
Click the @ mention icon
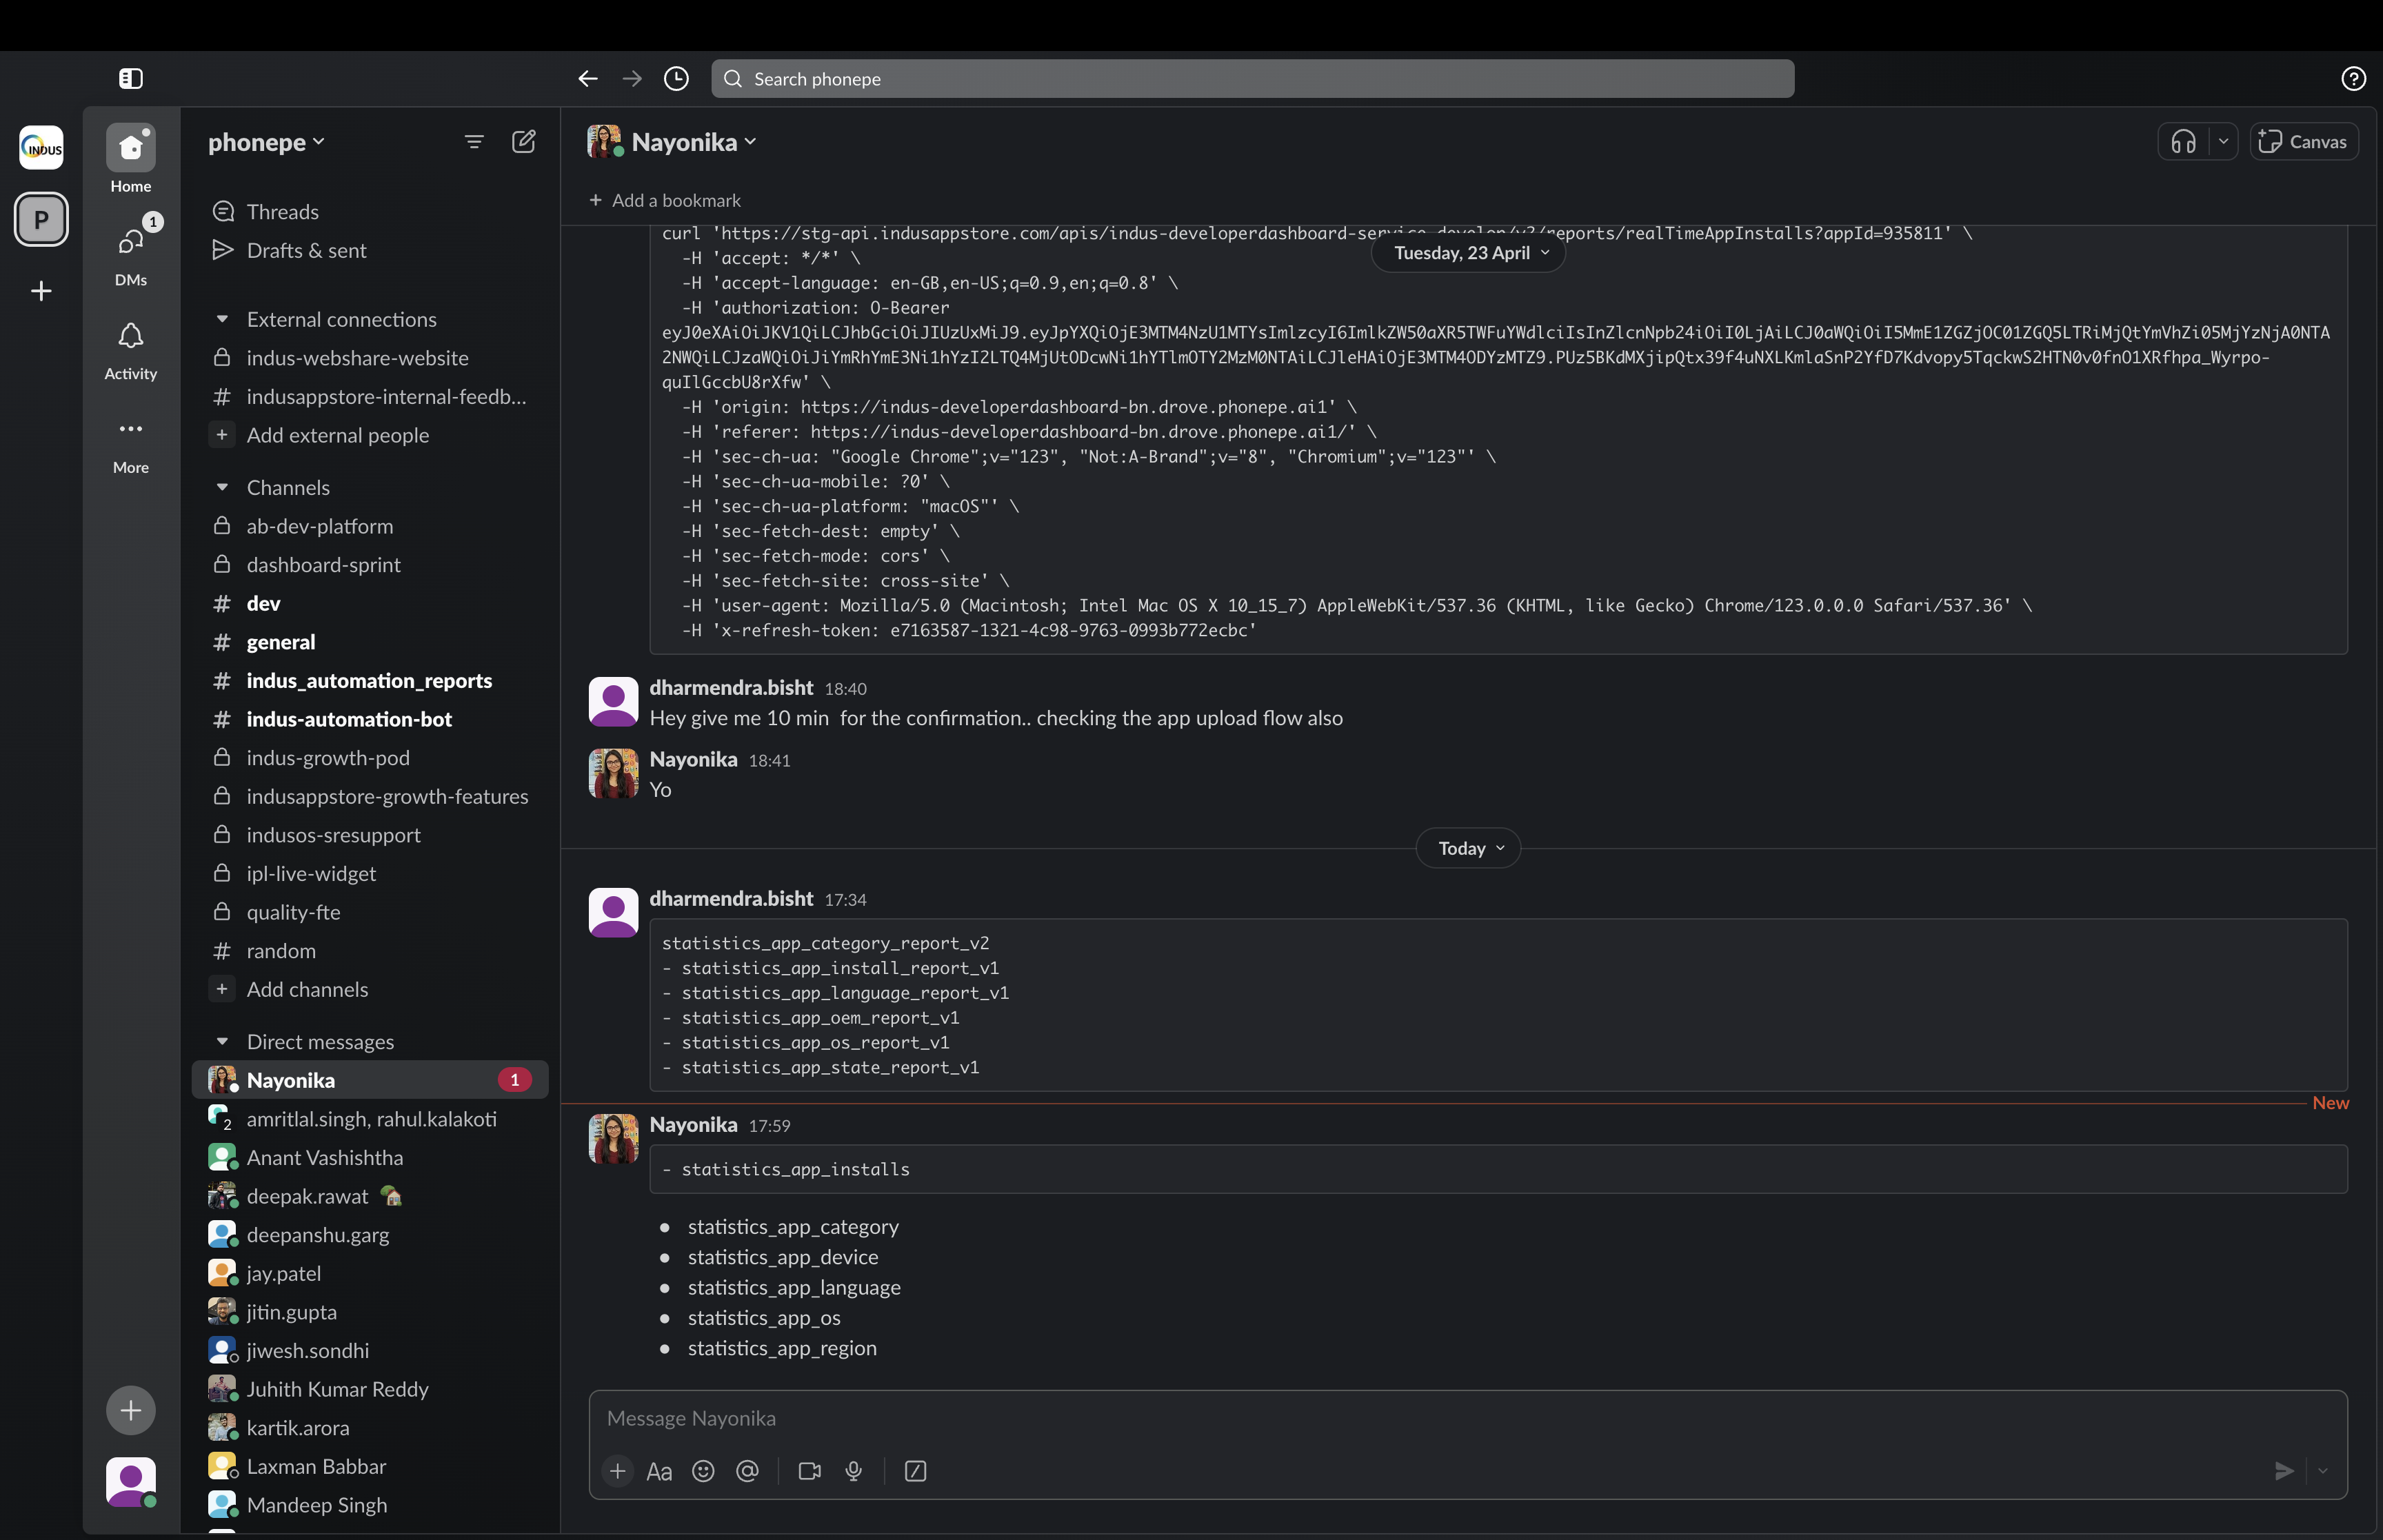click(x=747, y=1471)
